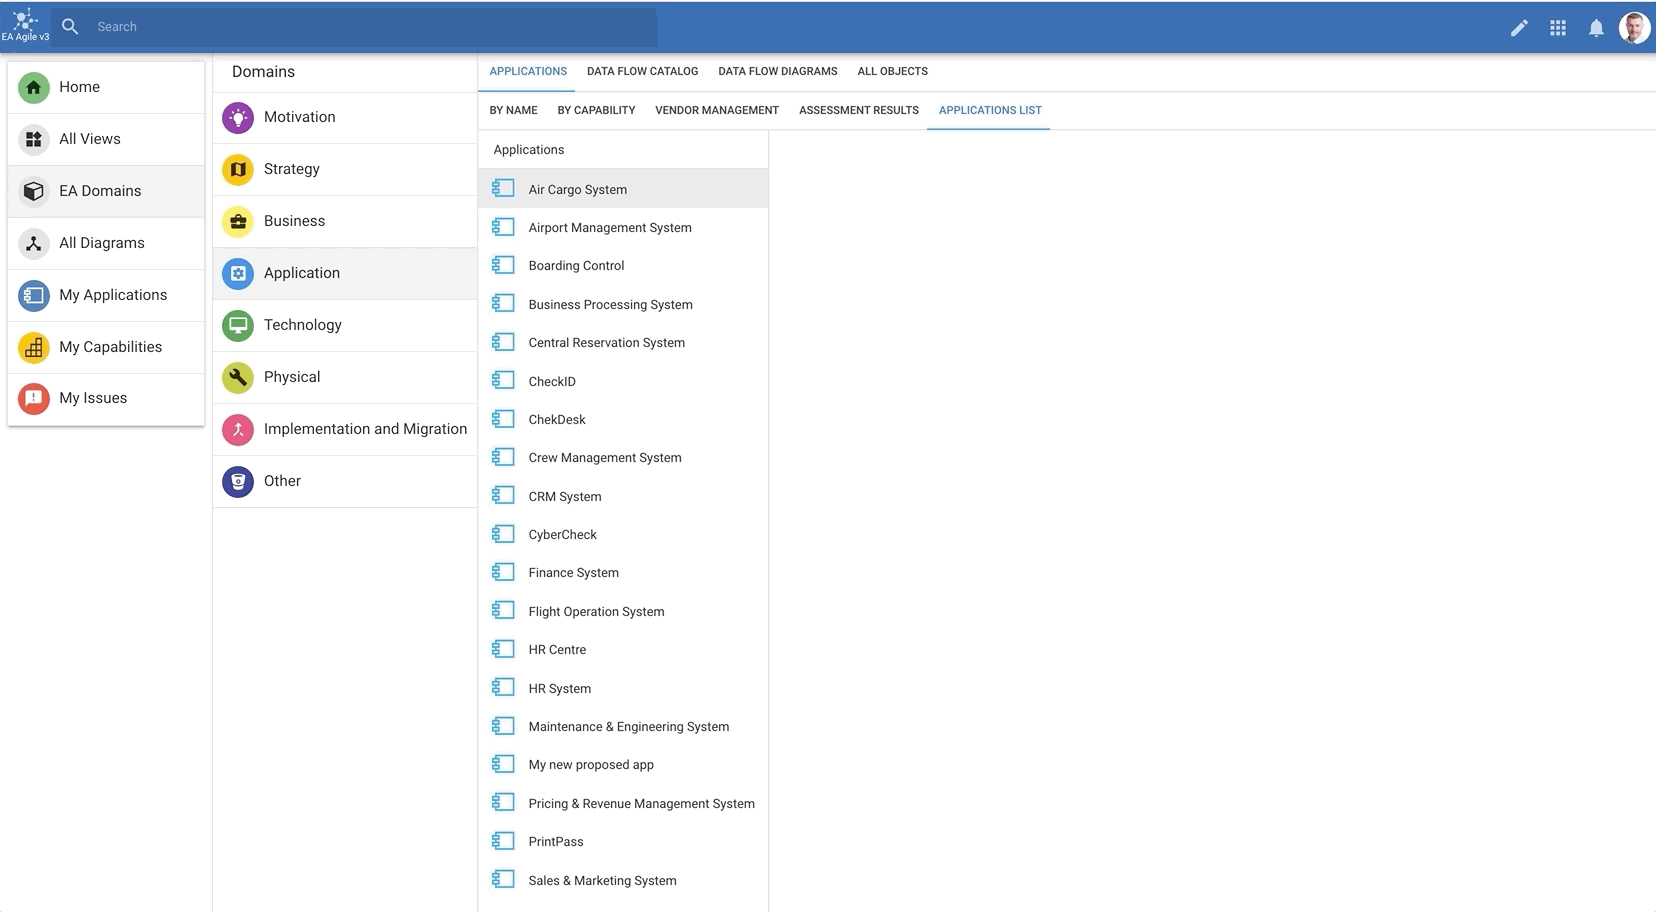Switch to Data Flow Catalog tab
The image size is (1656, 912).
(x=642, y=71)
